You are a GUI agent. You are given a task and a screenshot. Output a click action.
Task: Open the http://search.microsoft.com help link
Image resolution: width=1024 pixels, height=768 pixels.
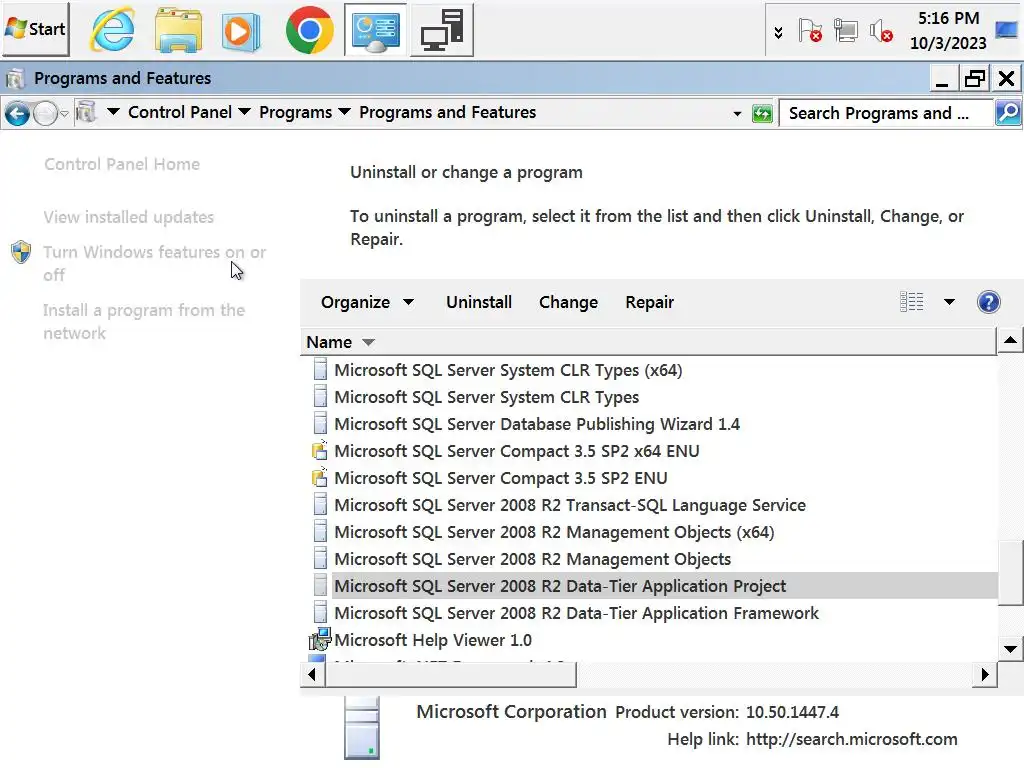(x=852, y=739)
